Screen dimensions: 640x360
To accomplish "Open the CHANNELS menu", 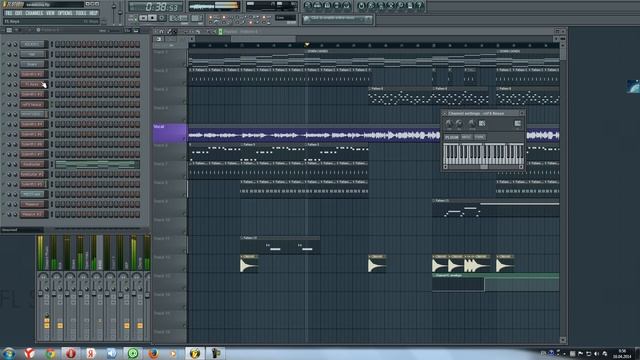I will [x=34, y=13].
